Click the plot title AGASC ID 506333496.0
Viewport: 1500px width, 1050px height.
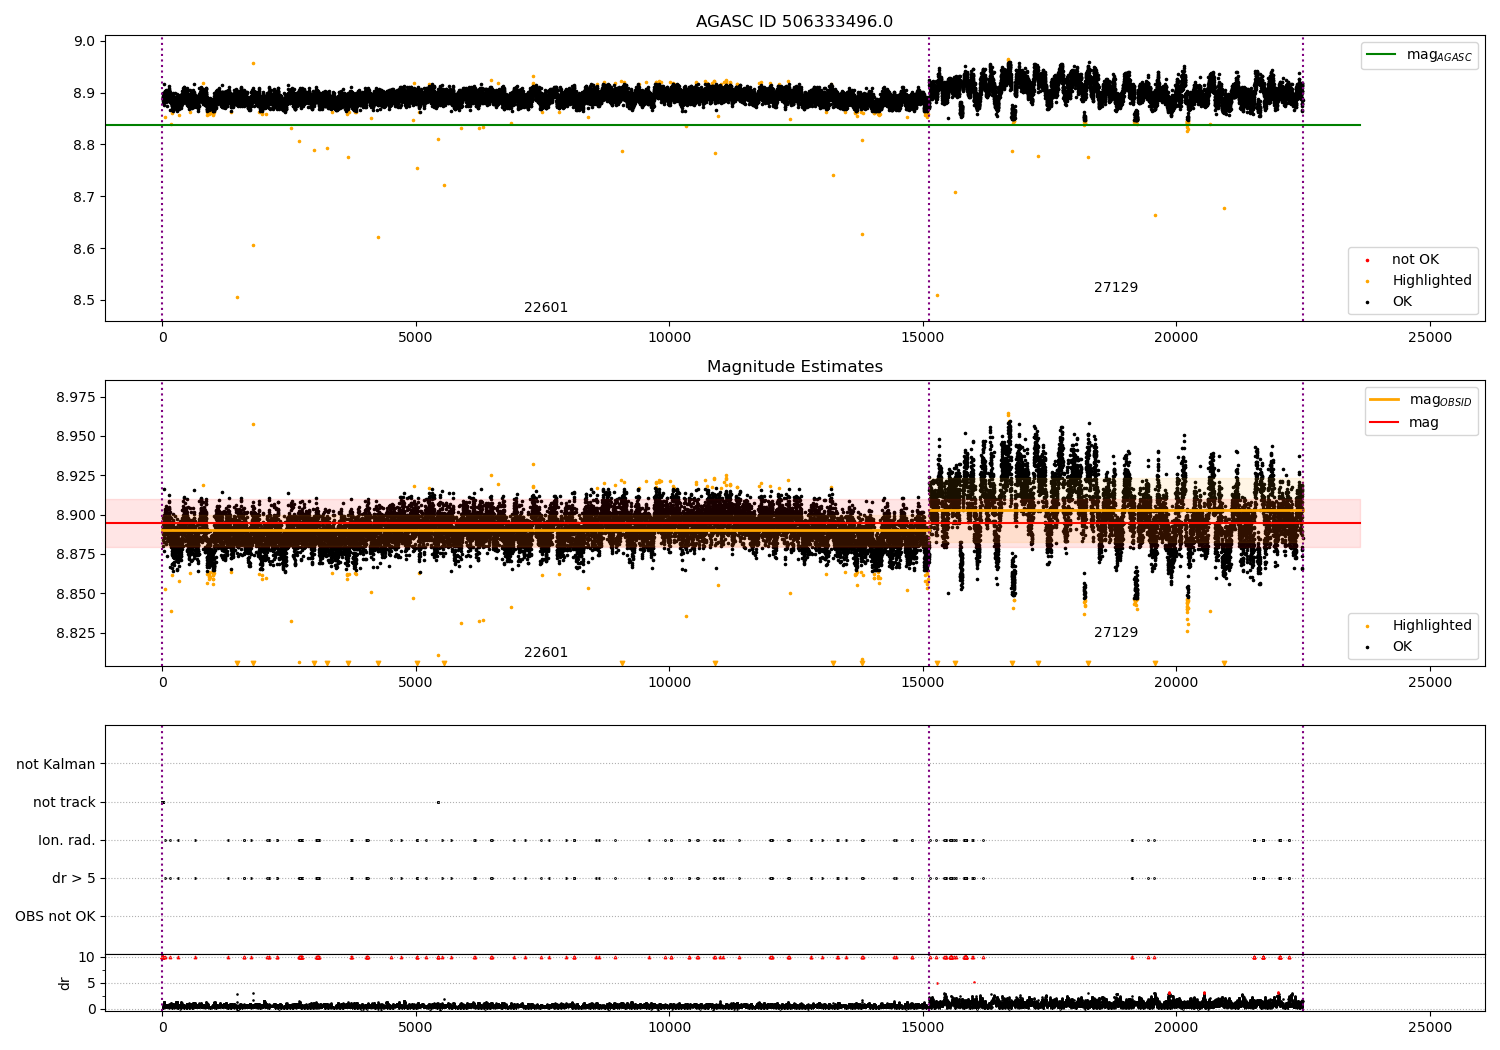coord(794,22)
